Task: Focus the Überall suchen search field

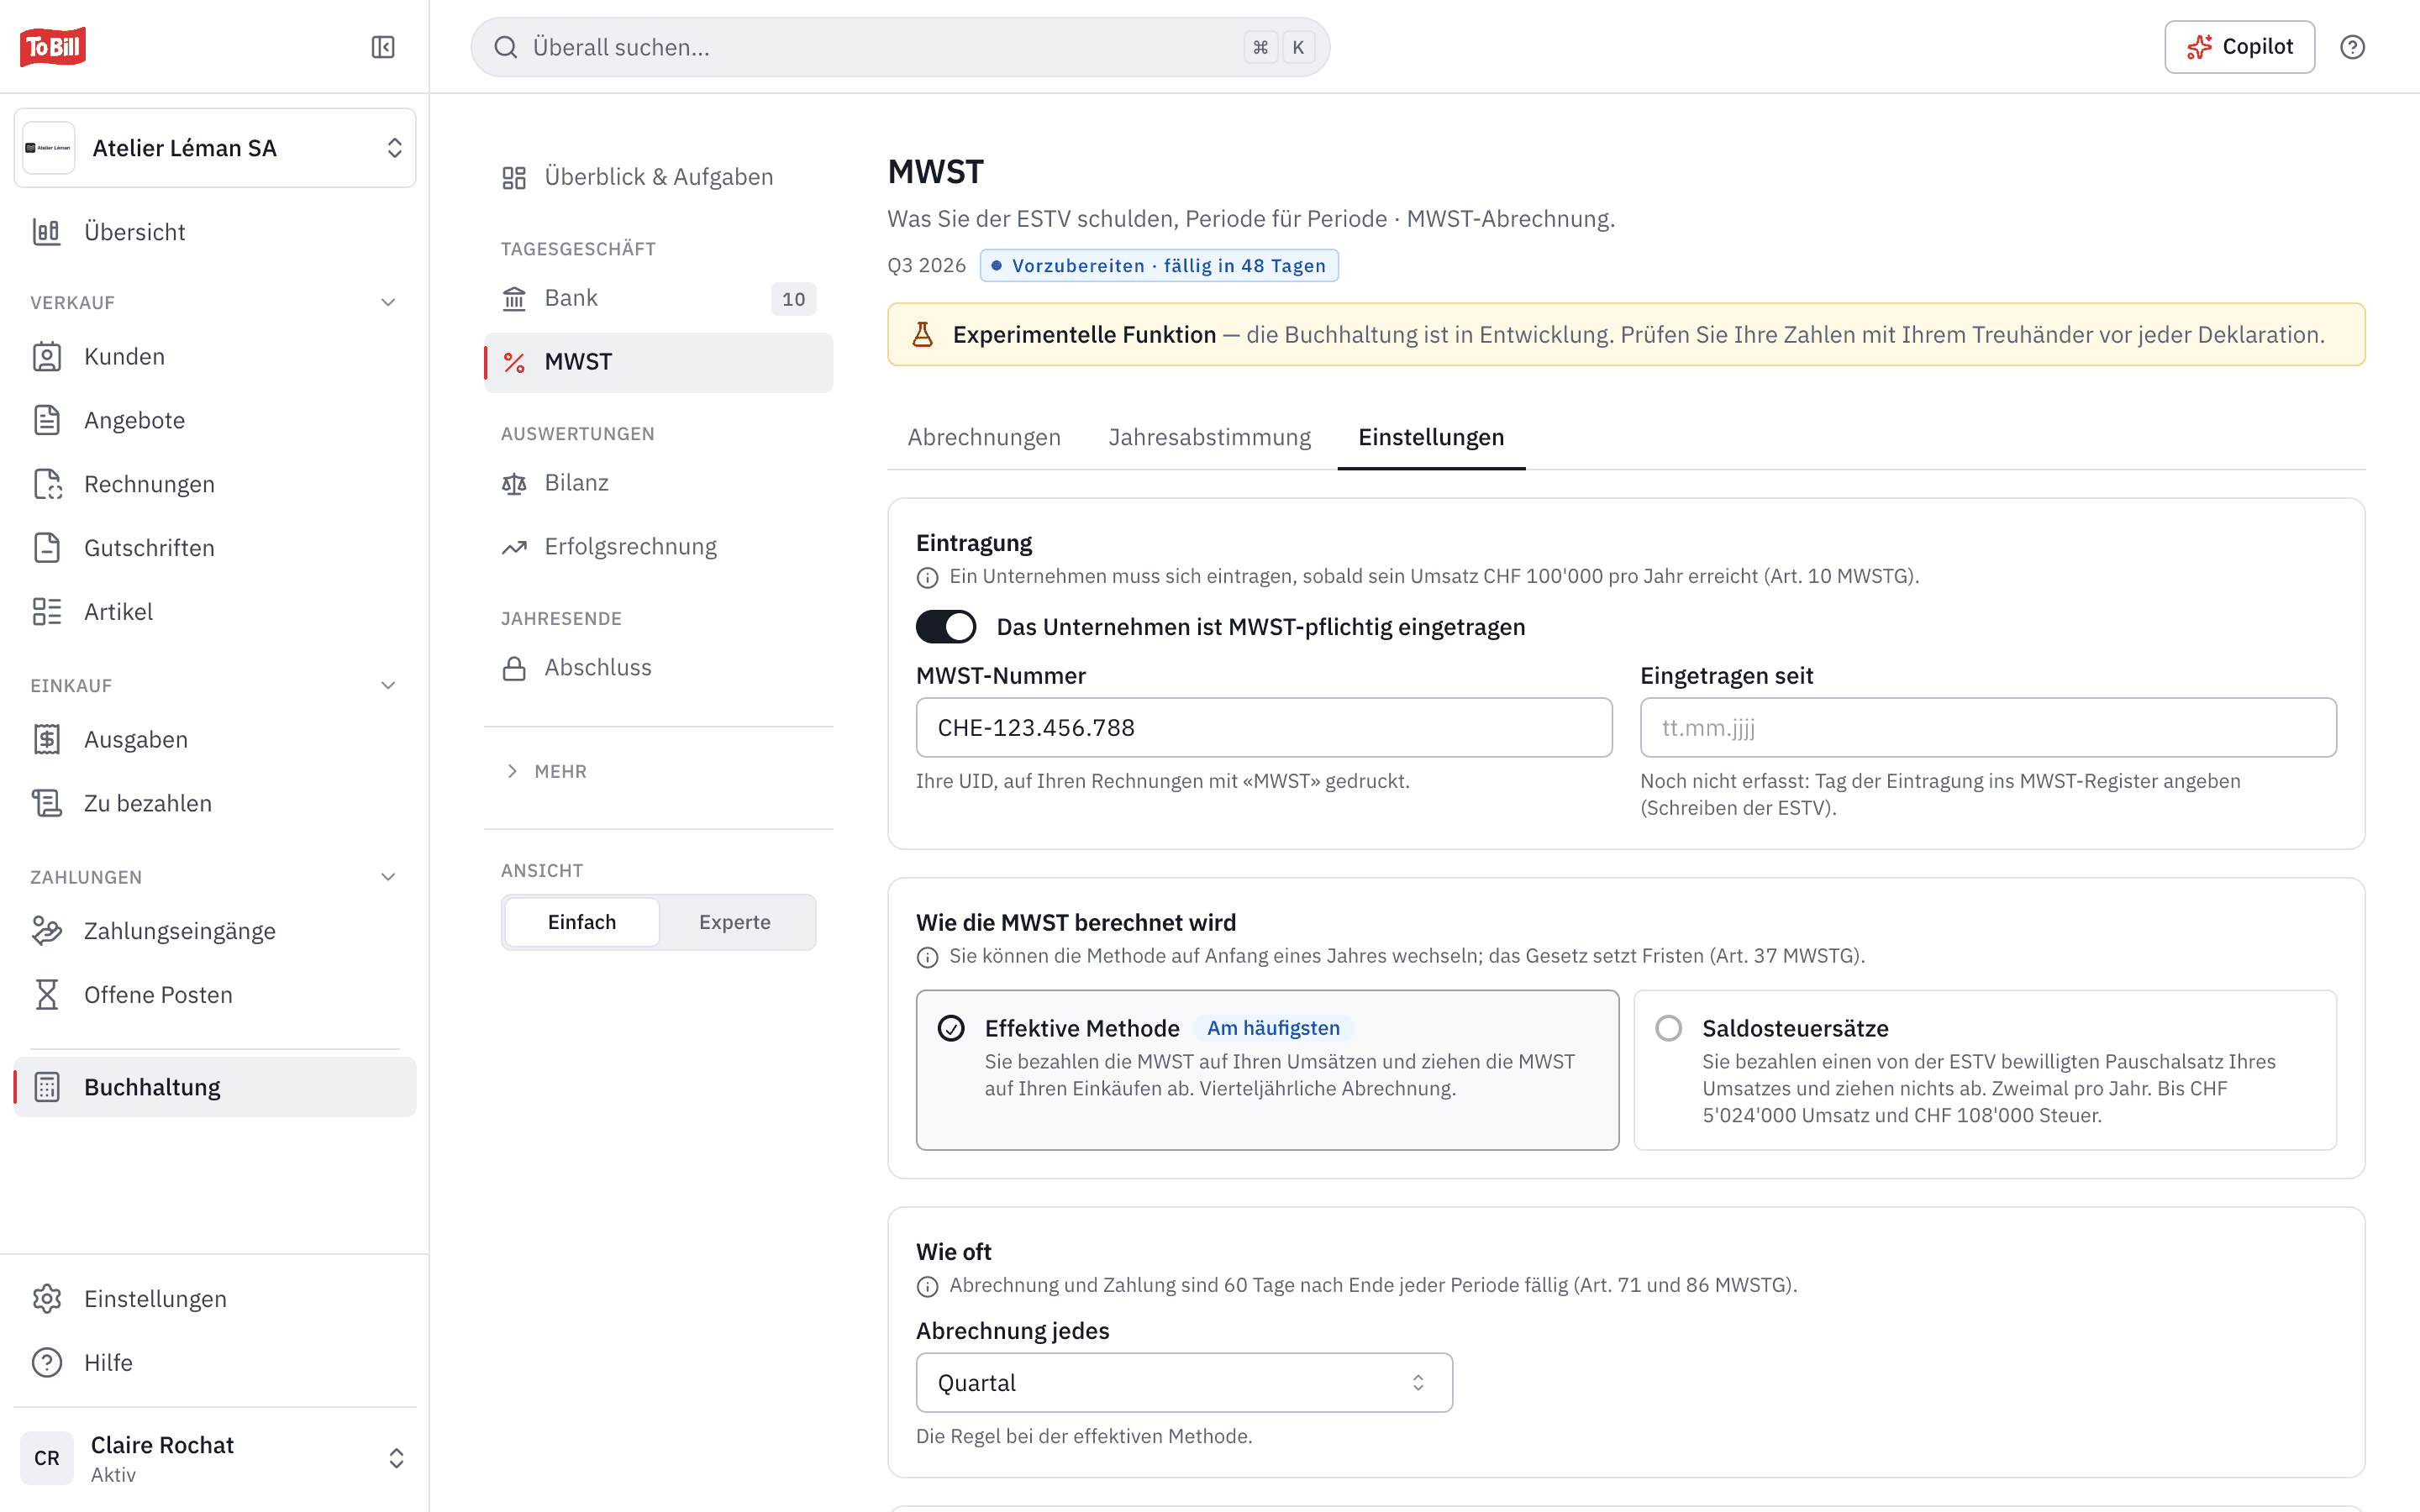Action: (900, 47)
